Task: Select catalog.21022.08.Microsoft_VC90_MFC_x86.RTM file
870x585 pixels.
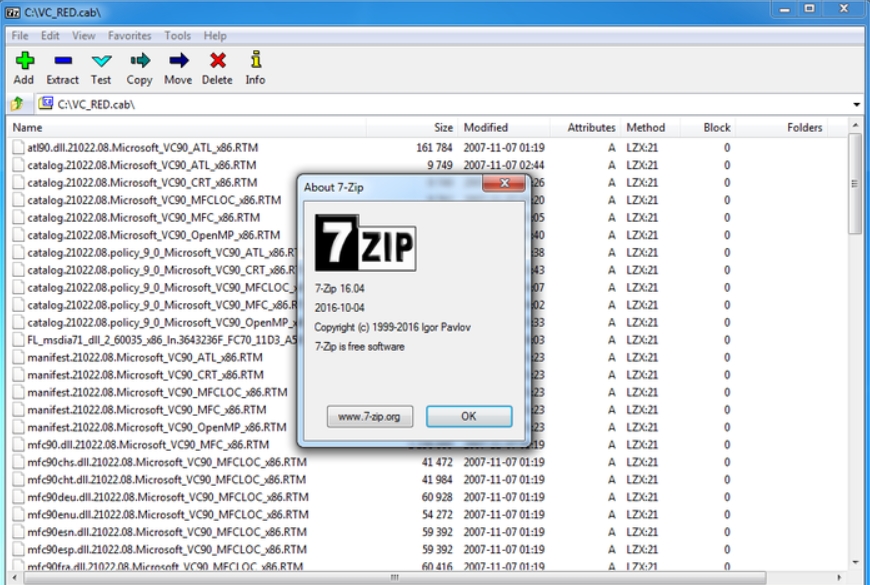Action: 144,218
